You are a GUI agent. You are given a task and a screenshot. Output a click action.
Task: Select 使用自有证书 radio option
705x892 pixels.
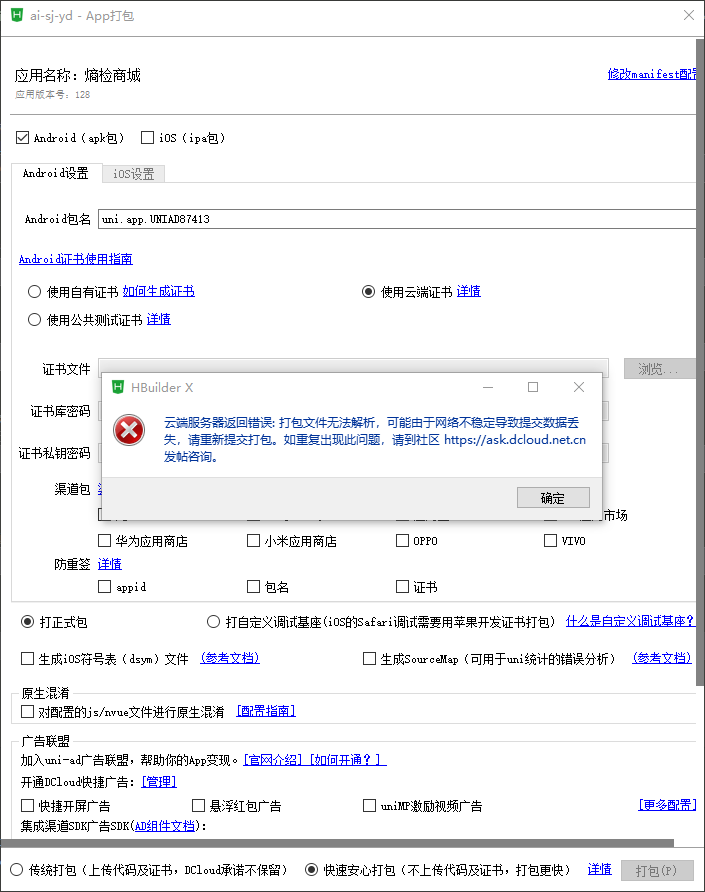pos(34,292)
